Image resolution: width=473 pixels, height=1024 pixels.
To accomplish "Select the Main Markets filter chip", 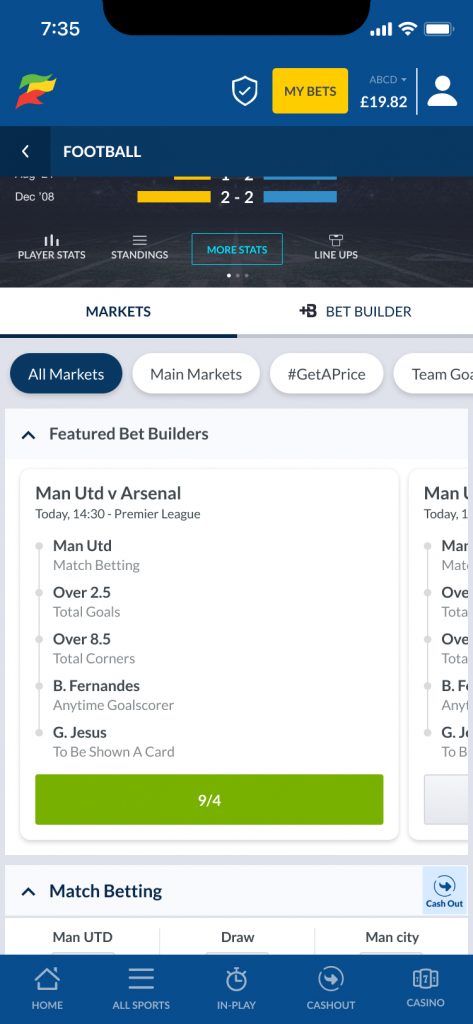I will click(x=196, y=374).
